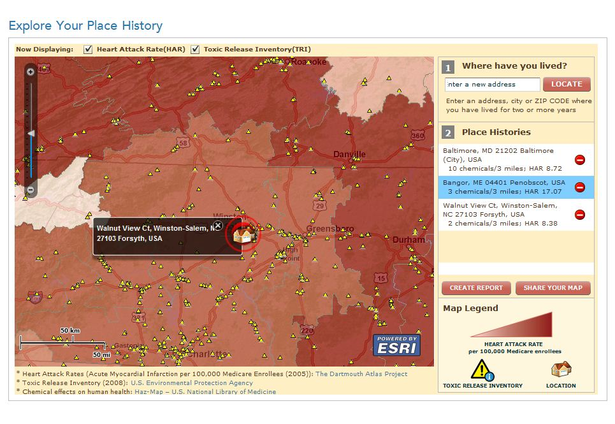
Task: Zoom in with the map plus button
Action: click(x=31, y=72)
